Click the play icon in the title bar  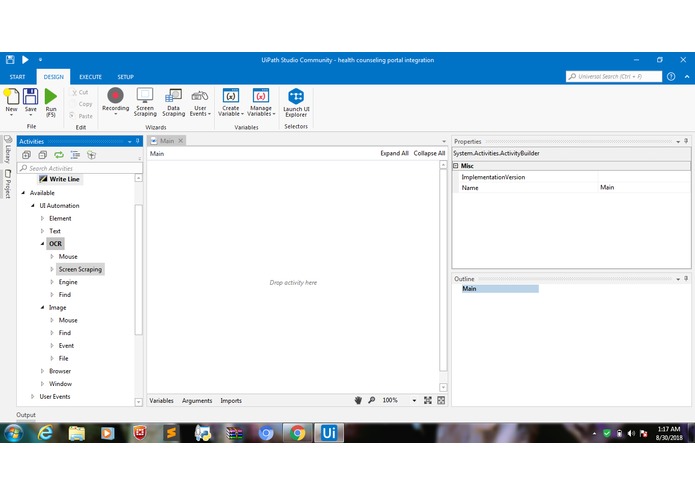click(25, 59)
